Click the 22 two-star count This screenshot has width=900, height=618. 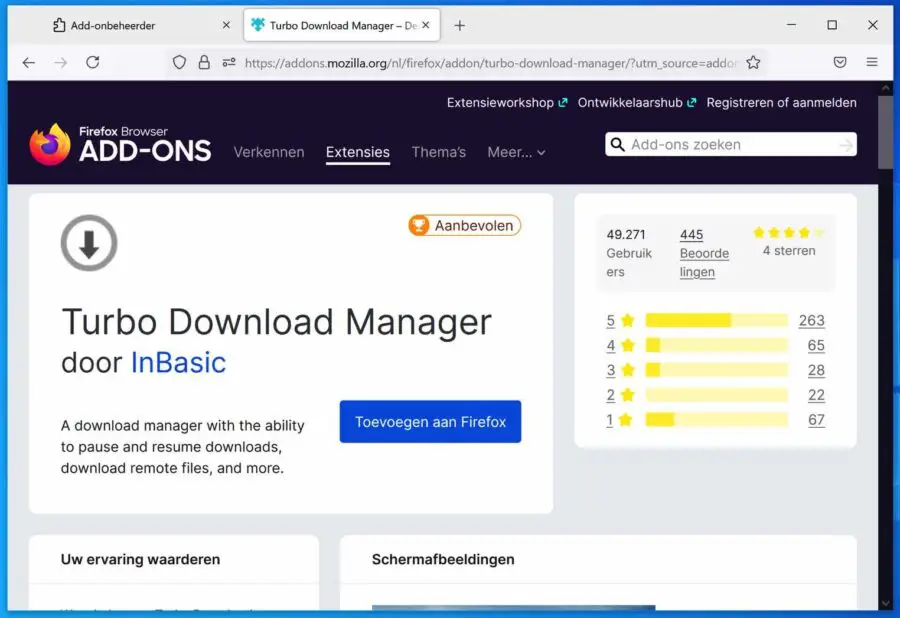pos(816,395)
